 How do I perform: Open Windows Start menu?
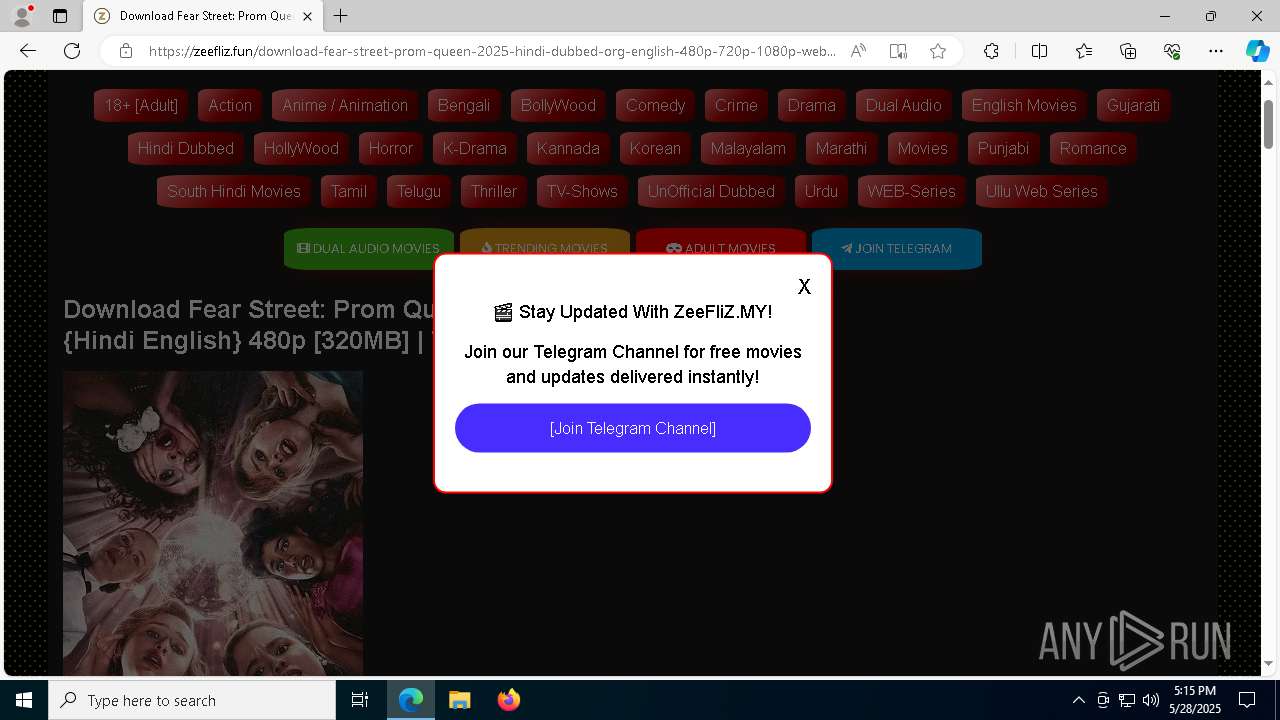pos(24,700)
